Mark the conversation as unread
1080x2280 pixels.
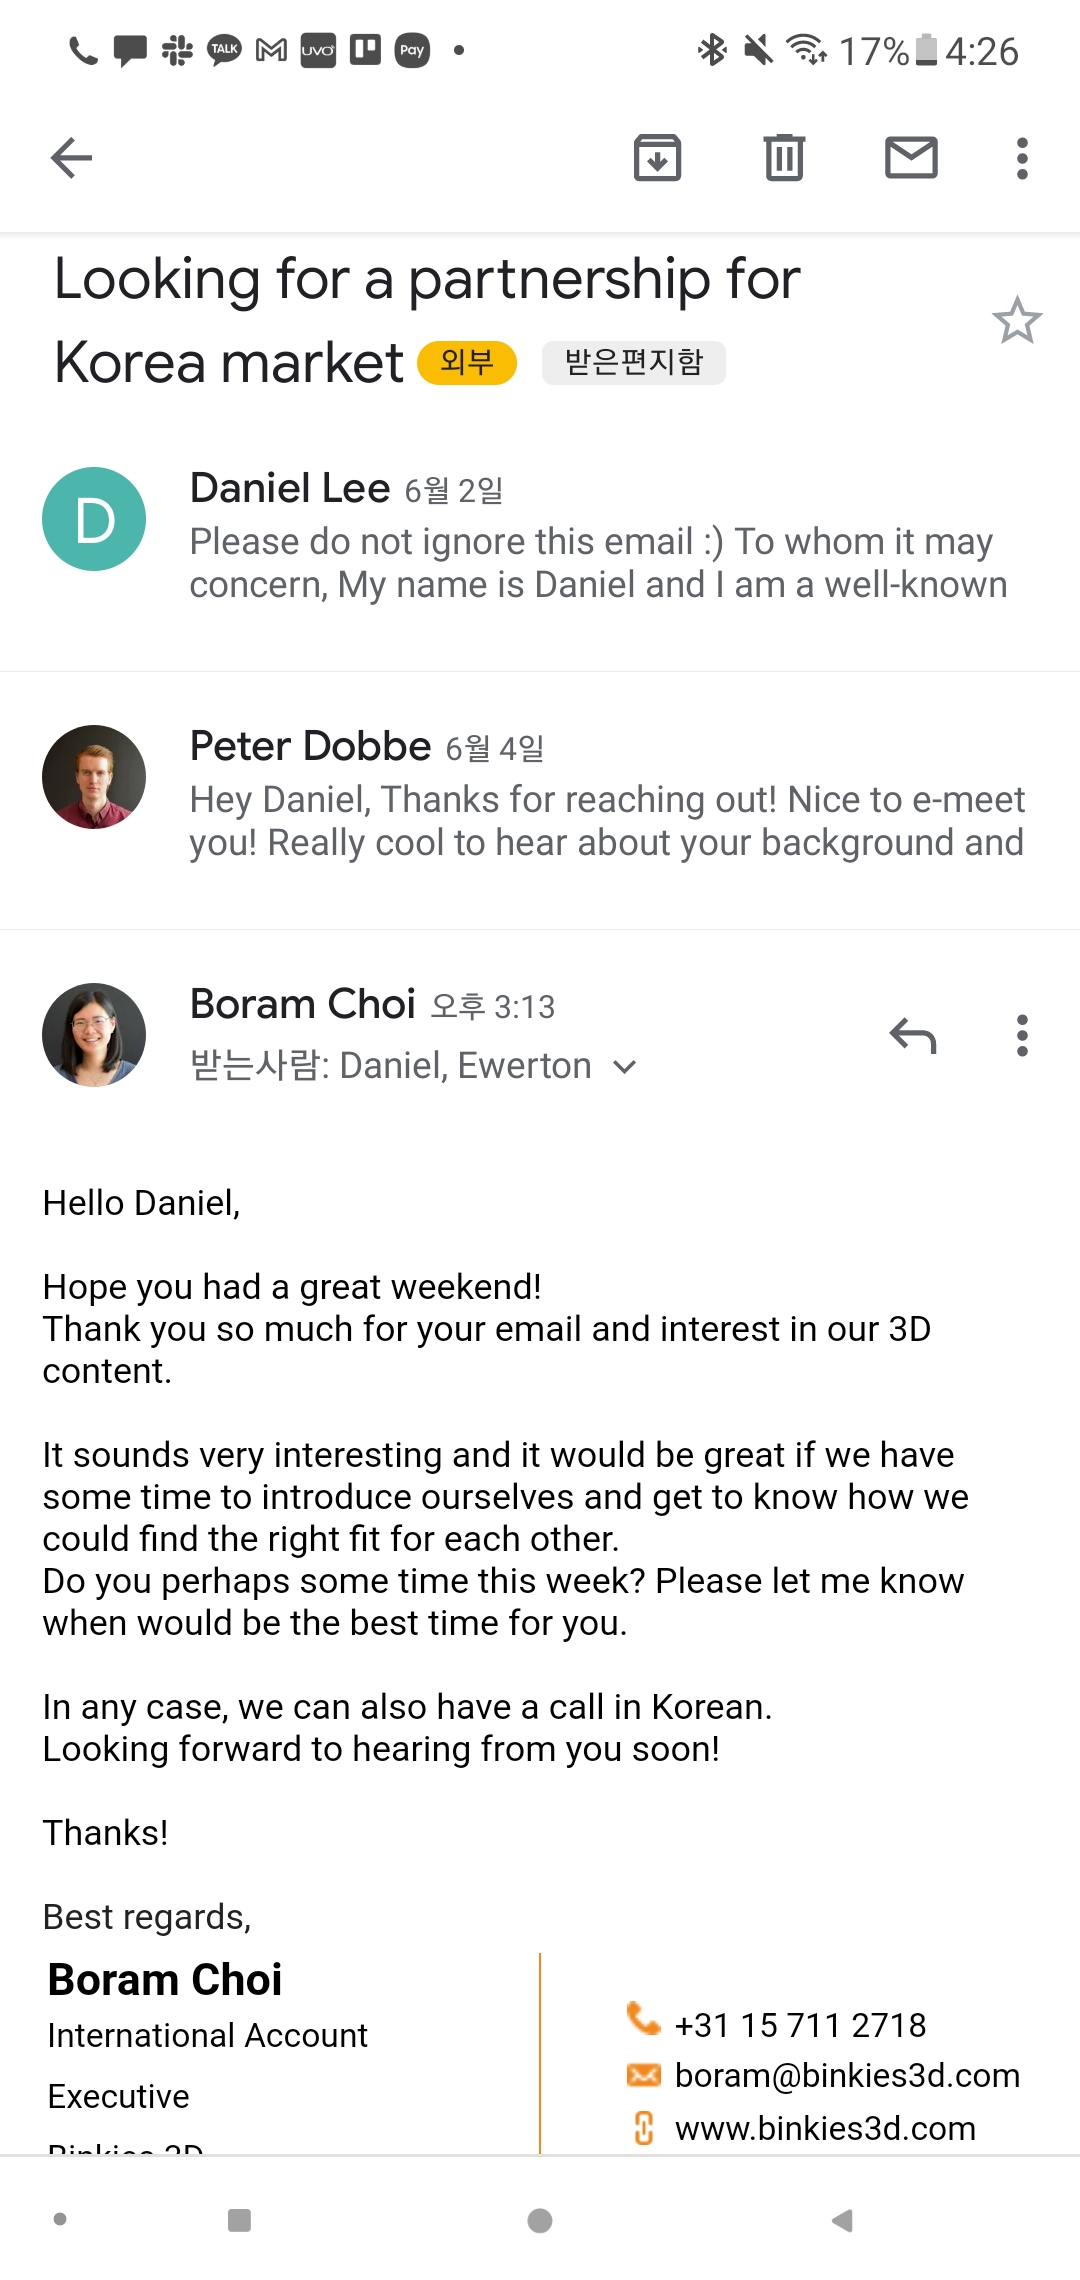click(911, 158)
